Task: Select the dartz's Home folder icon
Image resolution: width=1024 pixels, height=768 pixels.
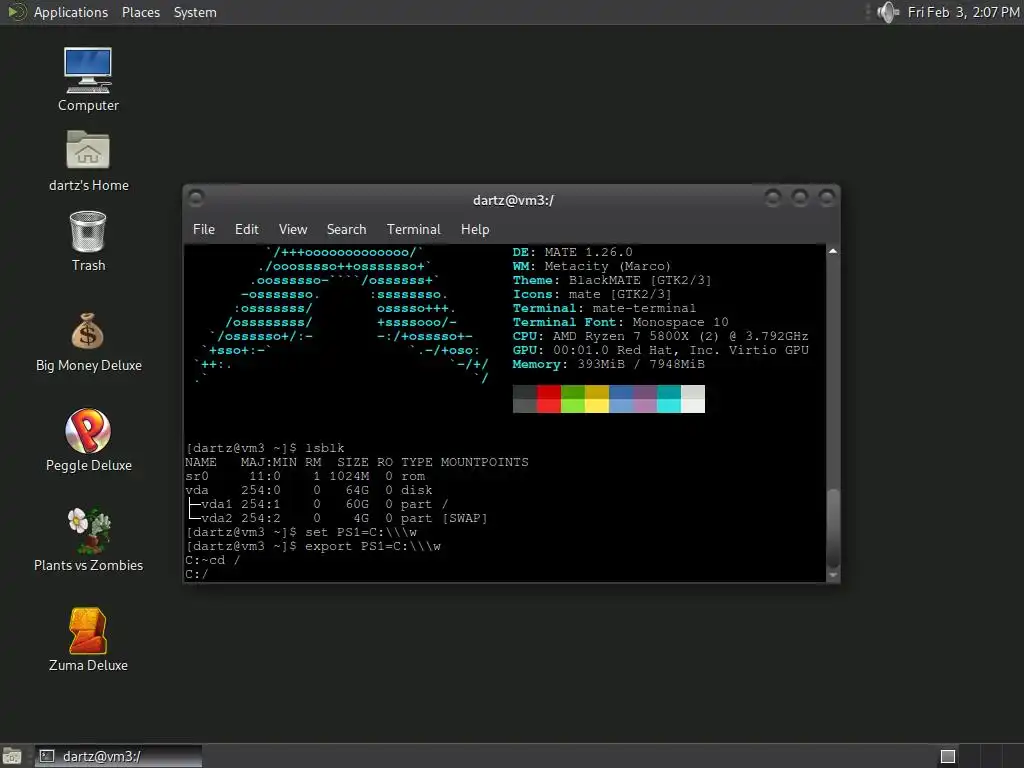Action: pyautogui.click(x=88, y=150)
